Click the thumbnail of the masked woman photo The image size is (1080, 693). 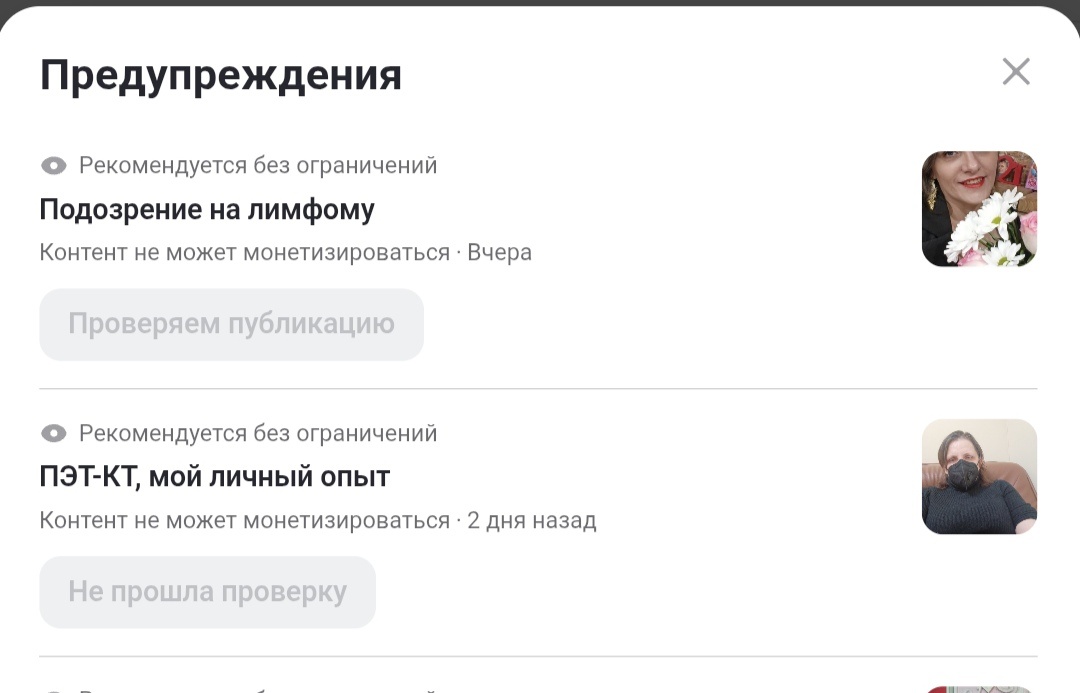coord(979,476)
